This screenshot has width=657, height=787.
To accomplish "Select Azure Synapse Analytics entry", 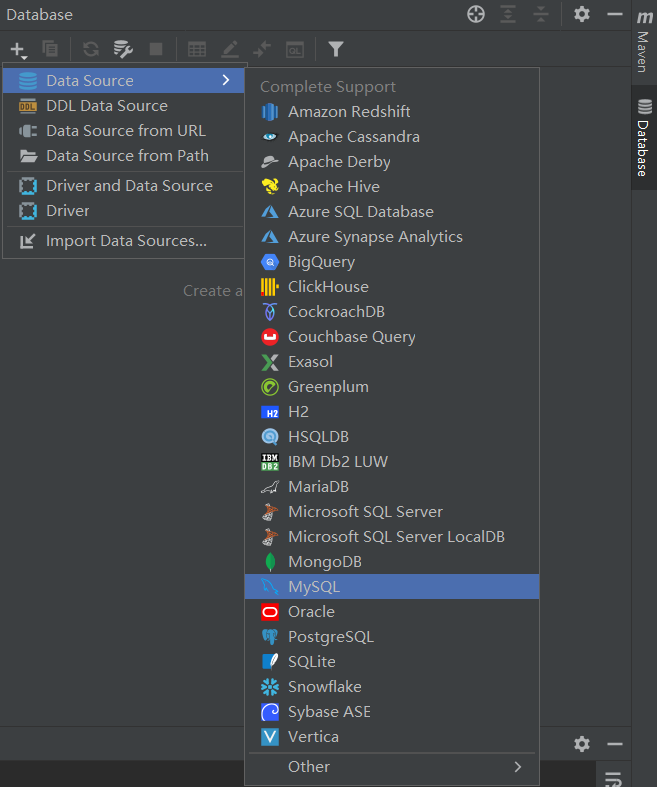I will point(392,237).
